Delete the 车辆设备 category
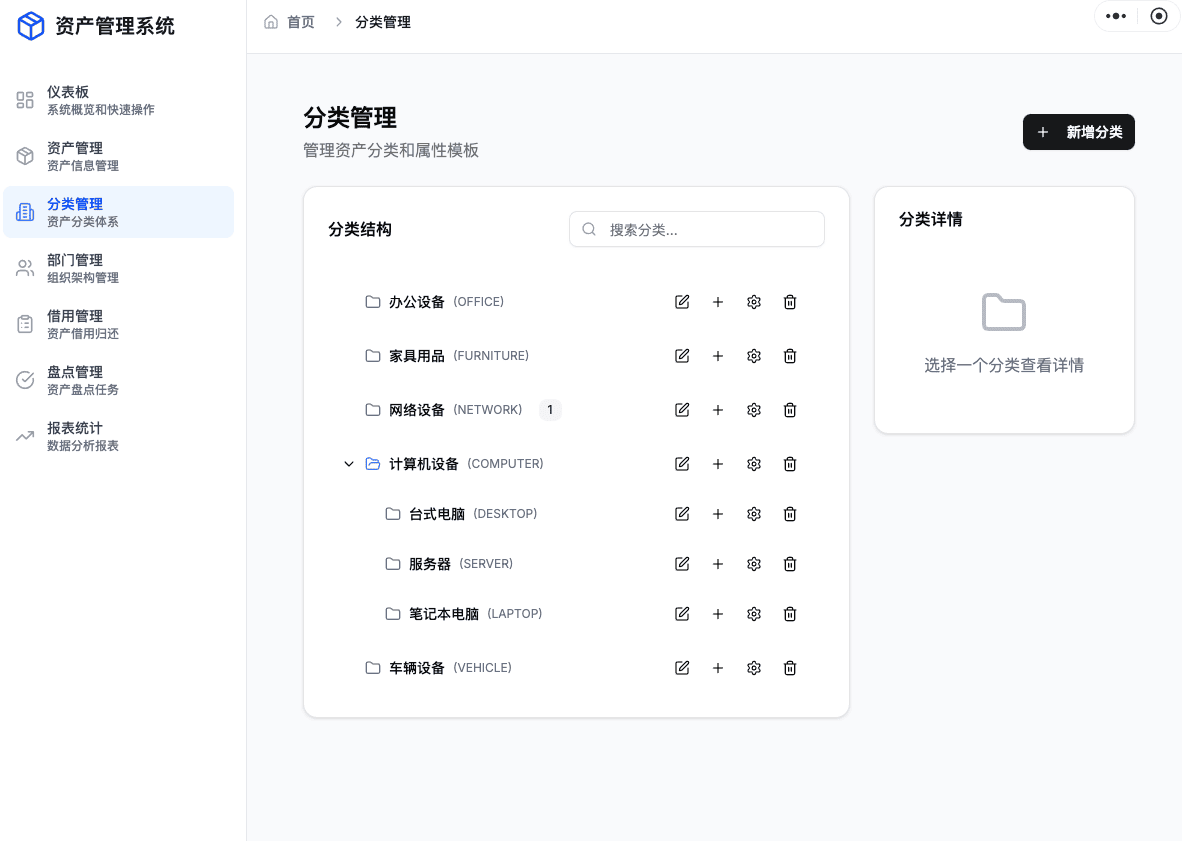 pyautogui.click(x=790, y=668)
